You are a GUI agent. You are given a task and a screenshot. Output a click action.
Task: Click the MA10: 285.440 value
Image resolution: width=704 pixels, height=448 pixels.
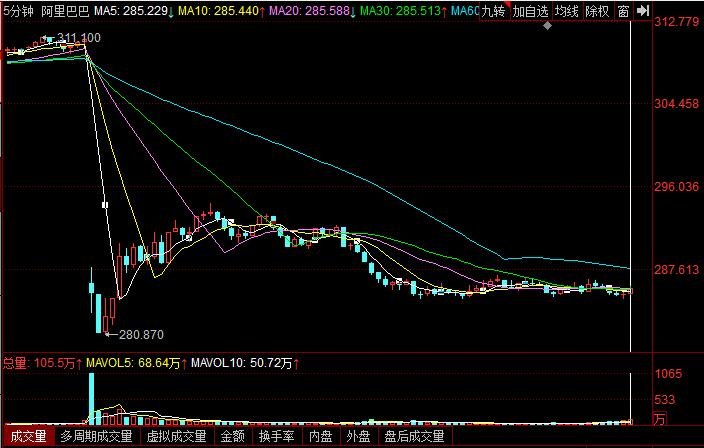pos(219,11)
